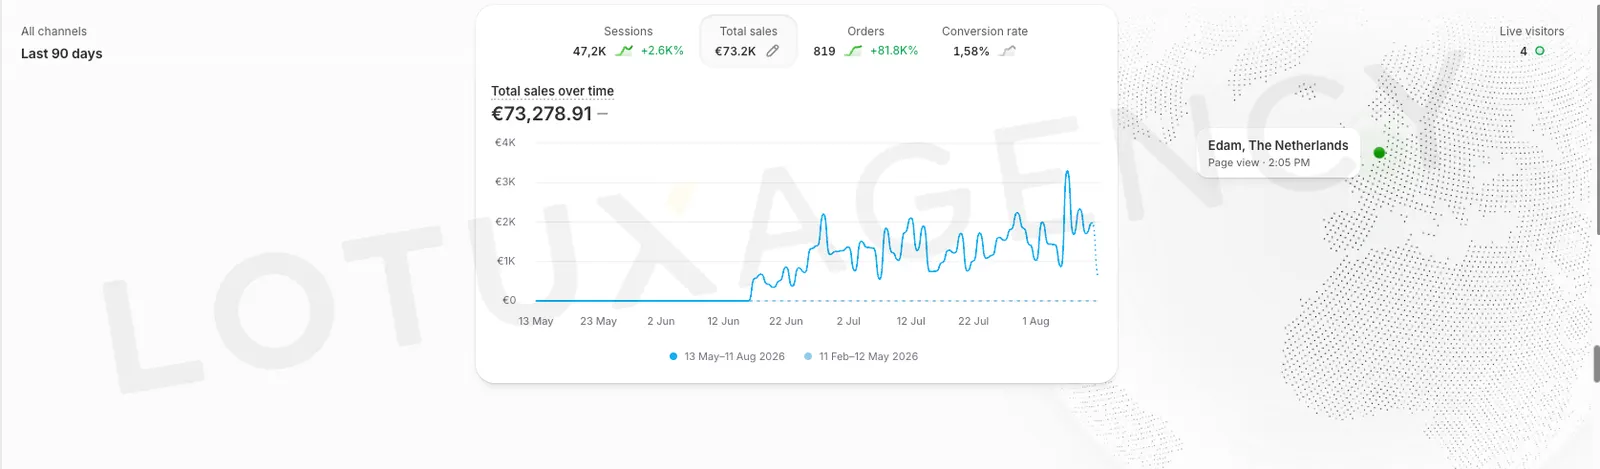Click the grey trend icon beside Conversion rate
Image resolution: width=1600 pixels, height=469 pixels.
tap(1007, 51)
